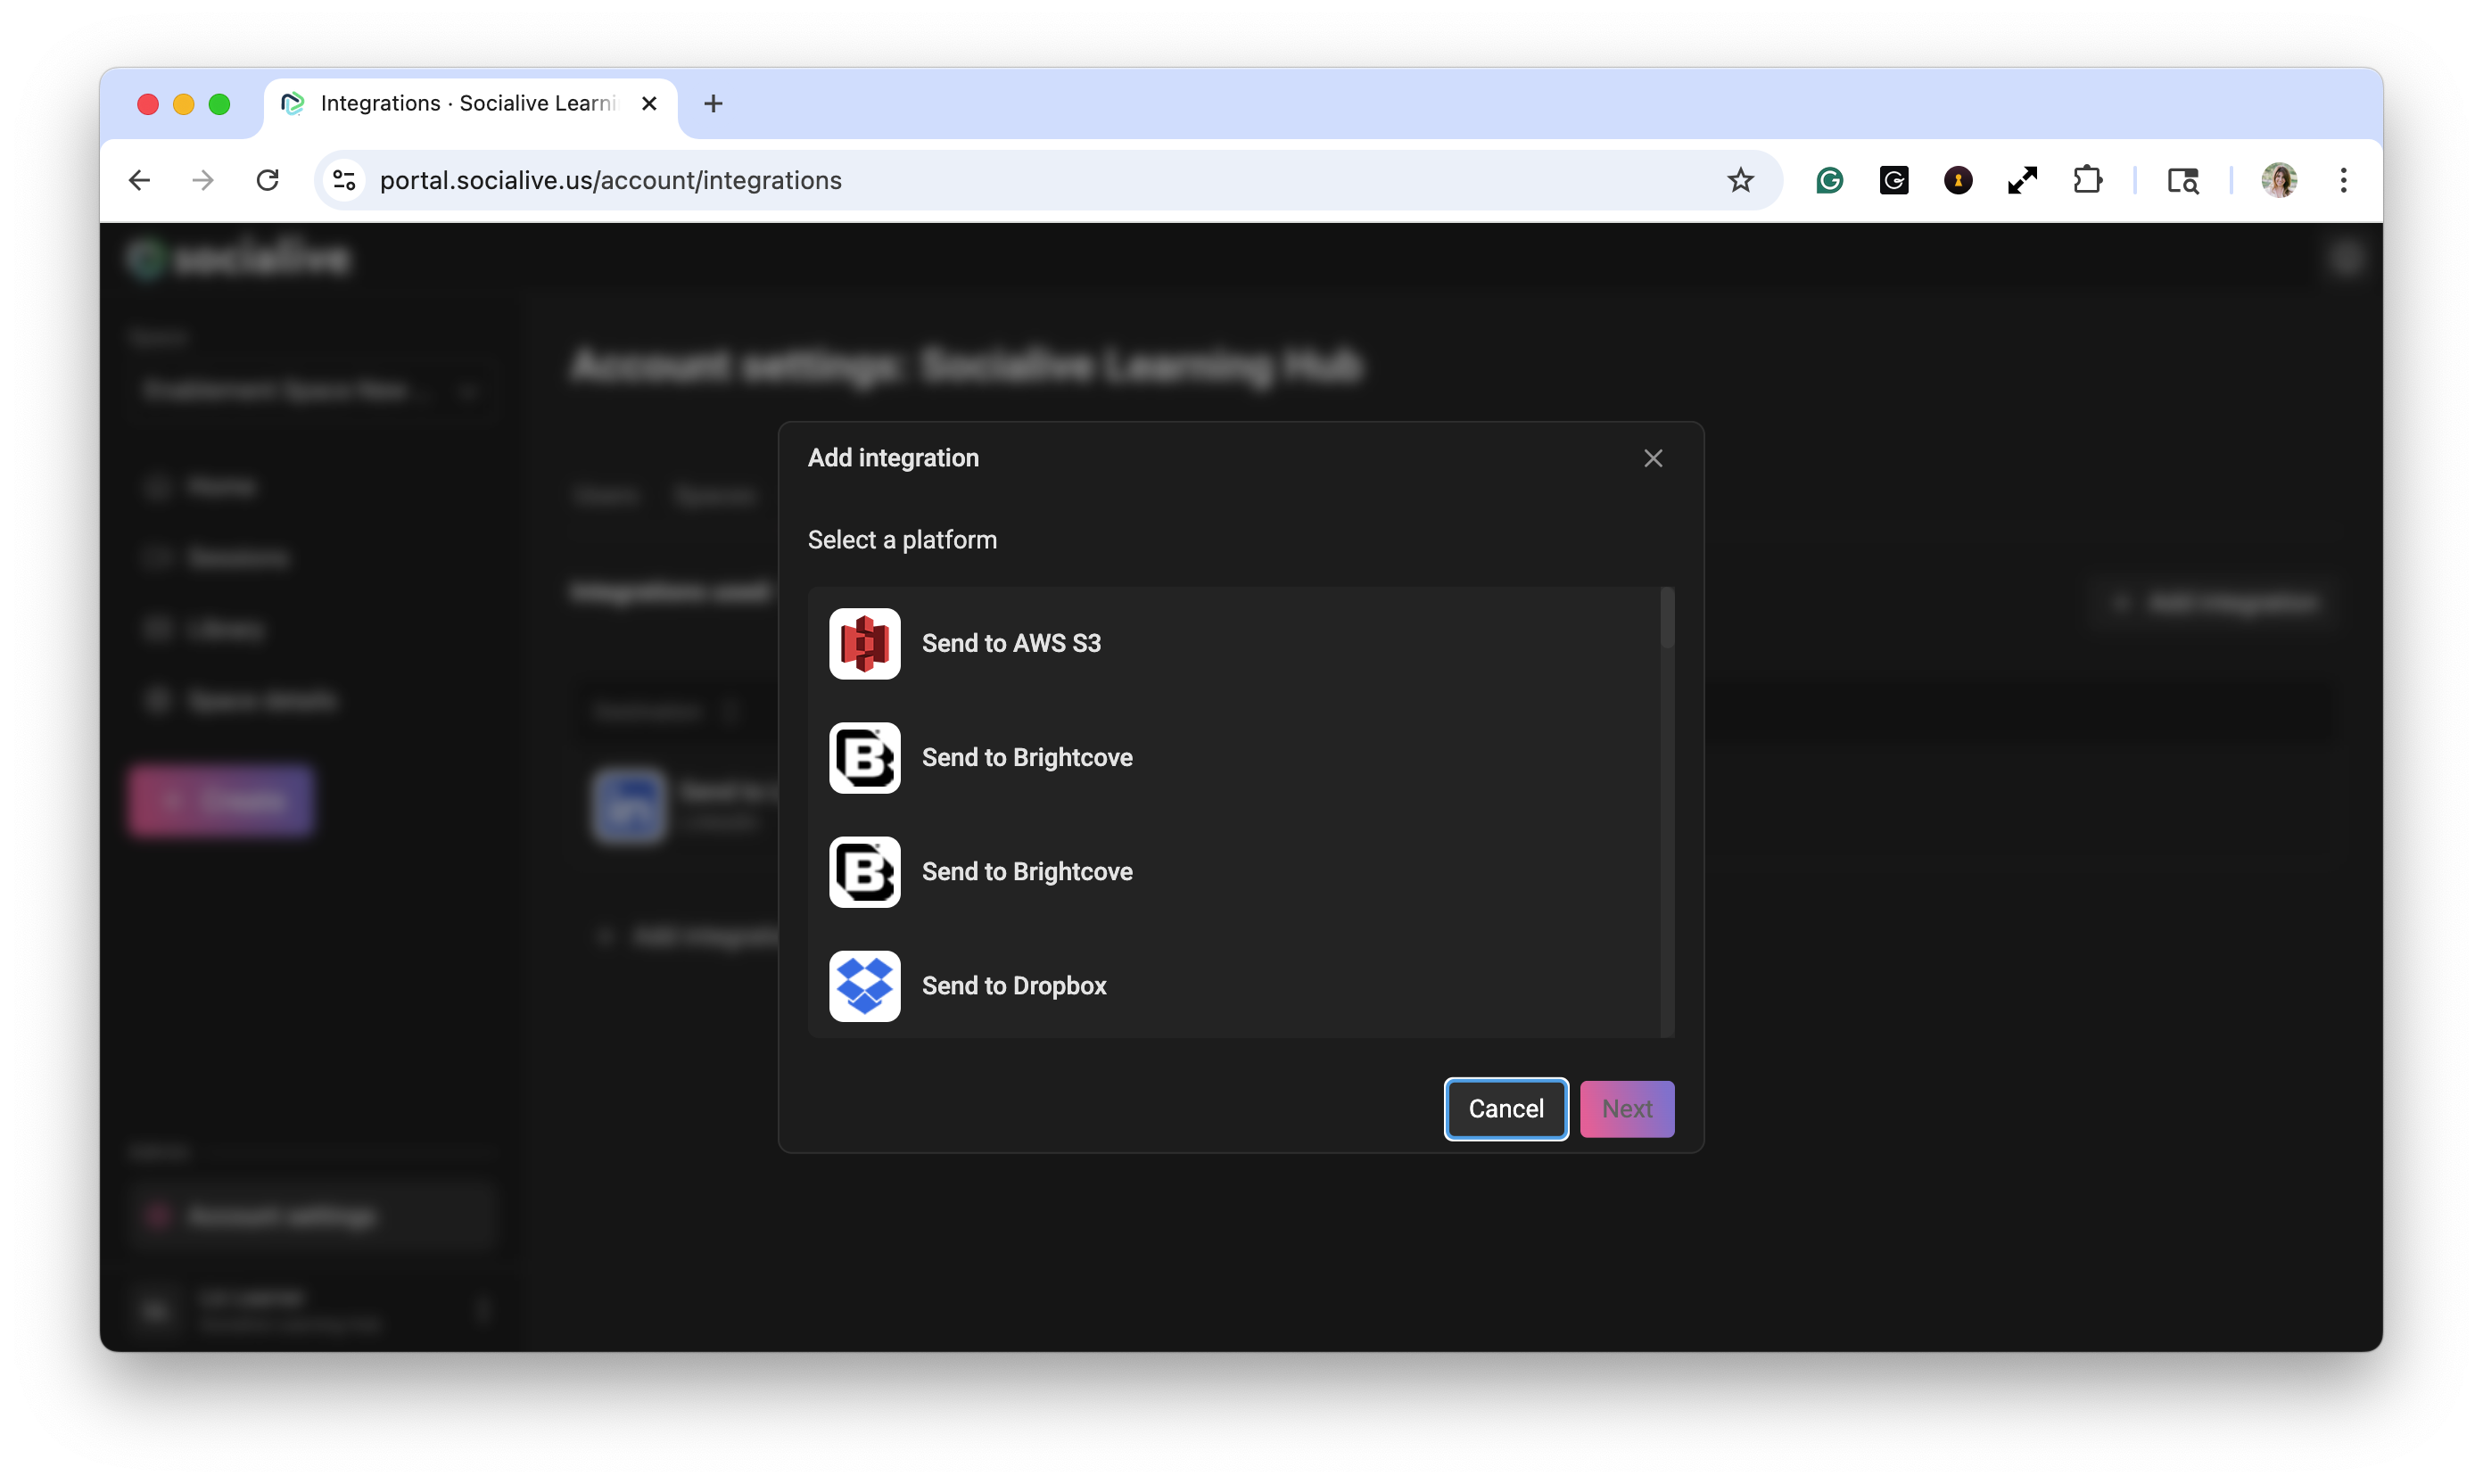Open a new browser tab
This screenshot has height=1484, width=2483.
tap(713, 103)
